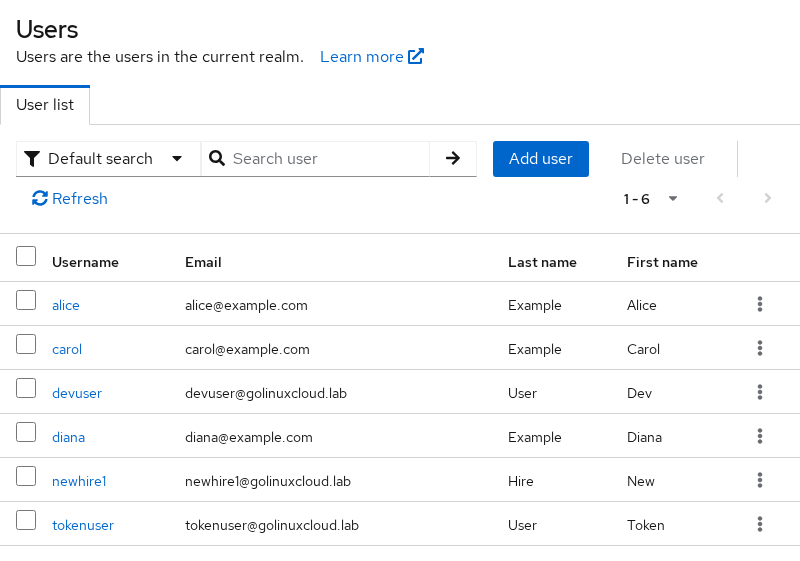Go to the previous page of users
Image resolution: width=800 pixels, height=561 pixels.
(x=720, y=198)
